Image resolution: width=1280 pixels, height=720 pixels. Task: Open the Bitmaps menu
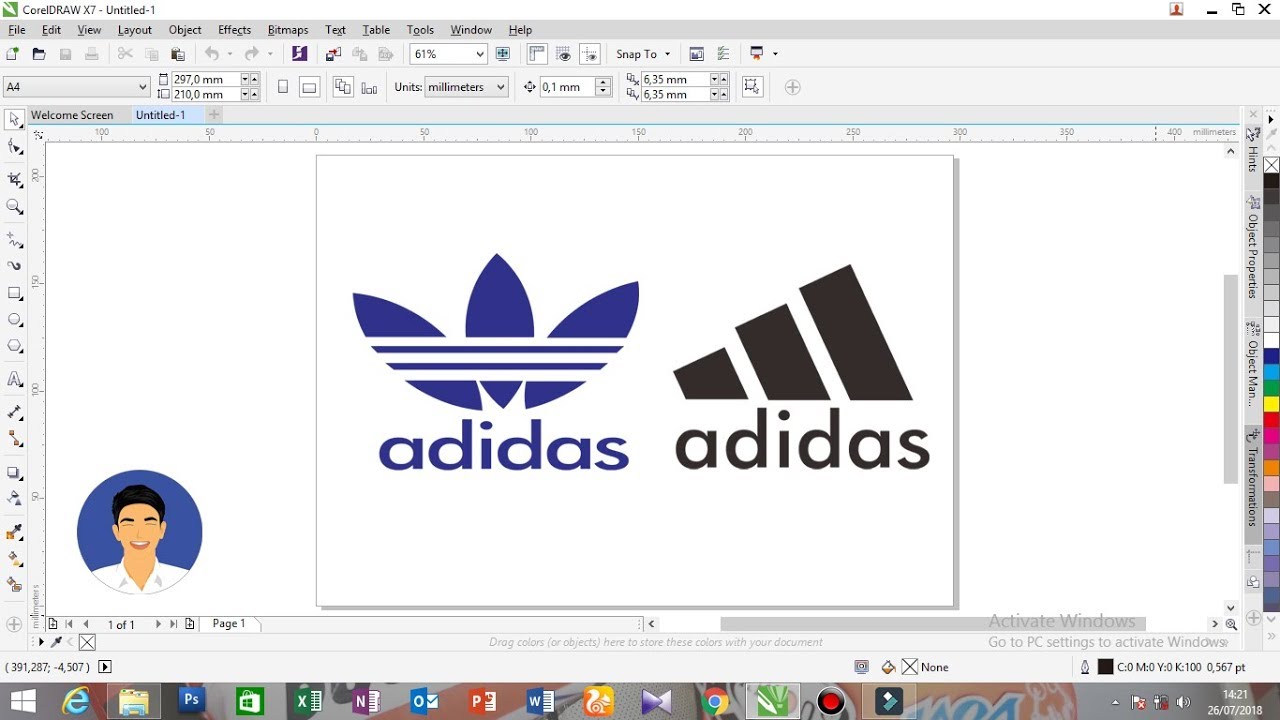[288, 30]
